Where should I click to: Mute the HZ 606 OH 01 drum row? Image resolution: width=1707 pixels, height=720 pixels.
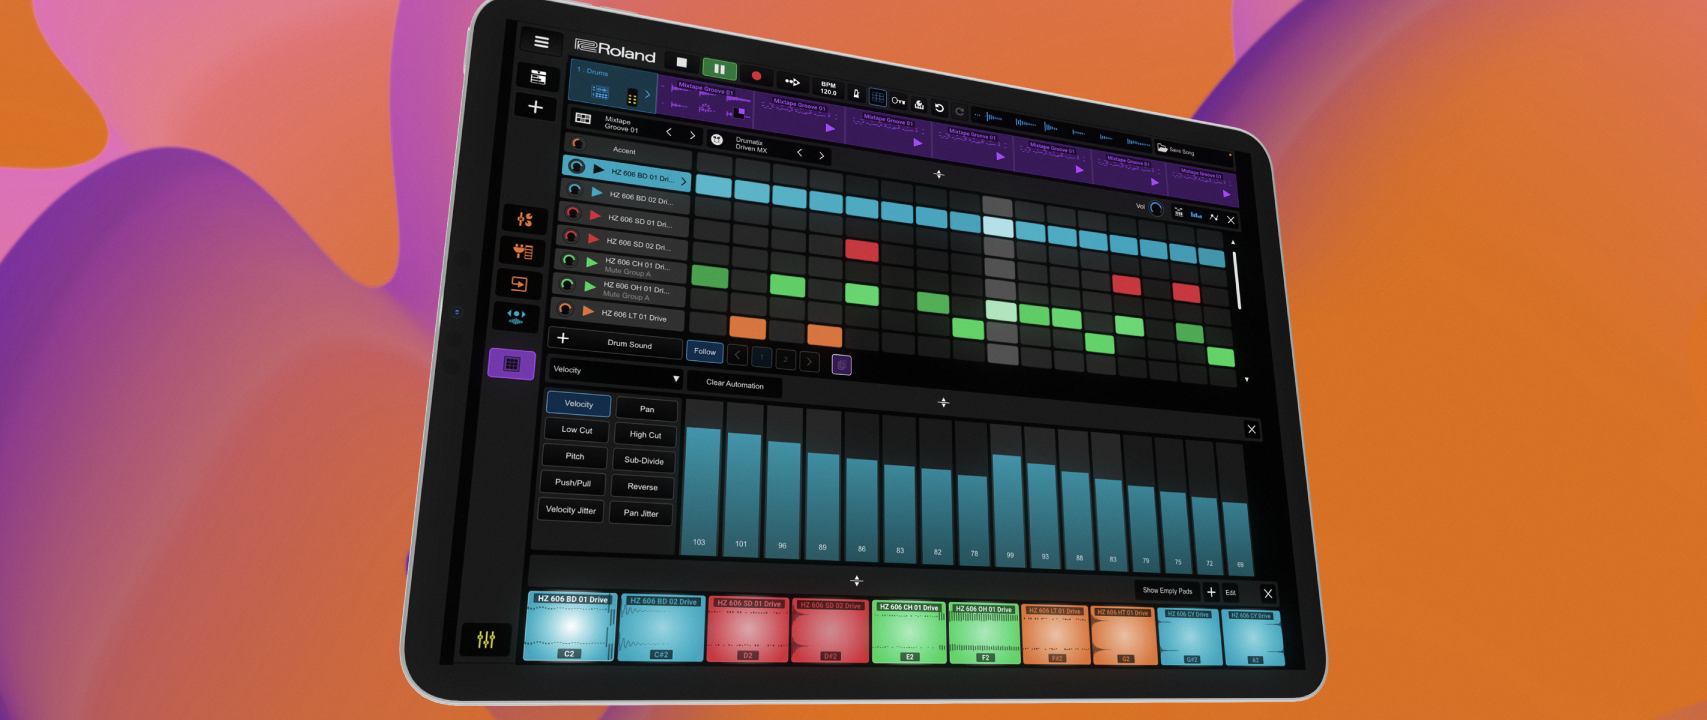[x=566, y=284]
